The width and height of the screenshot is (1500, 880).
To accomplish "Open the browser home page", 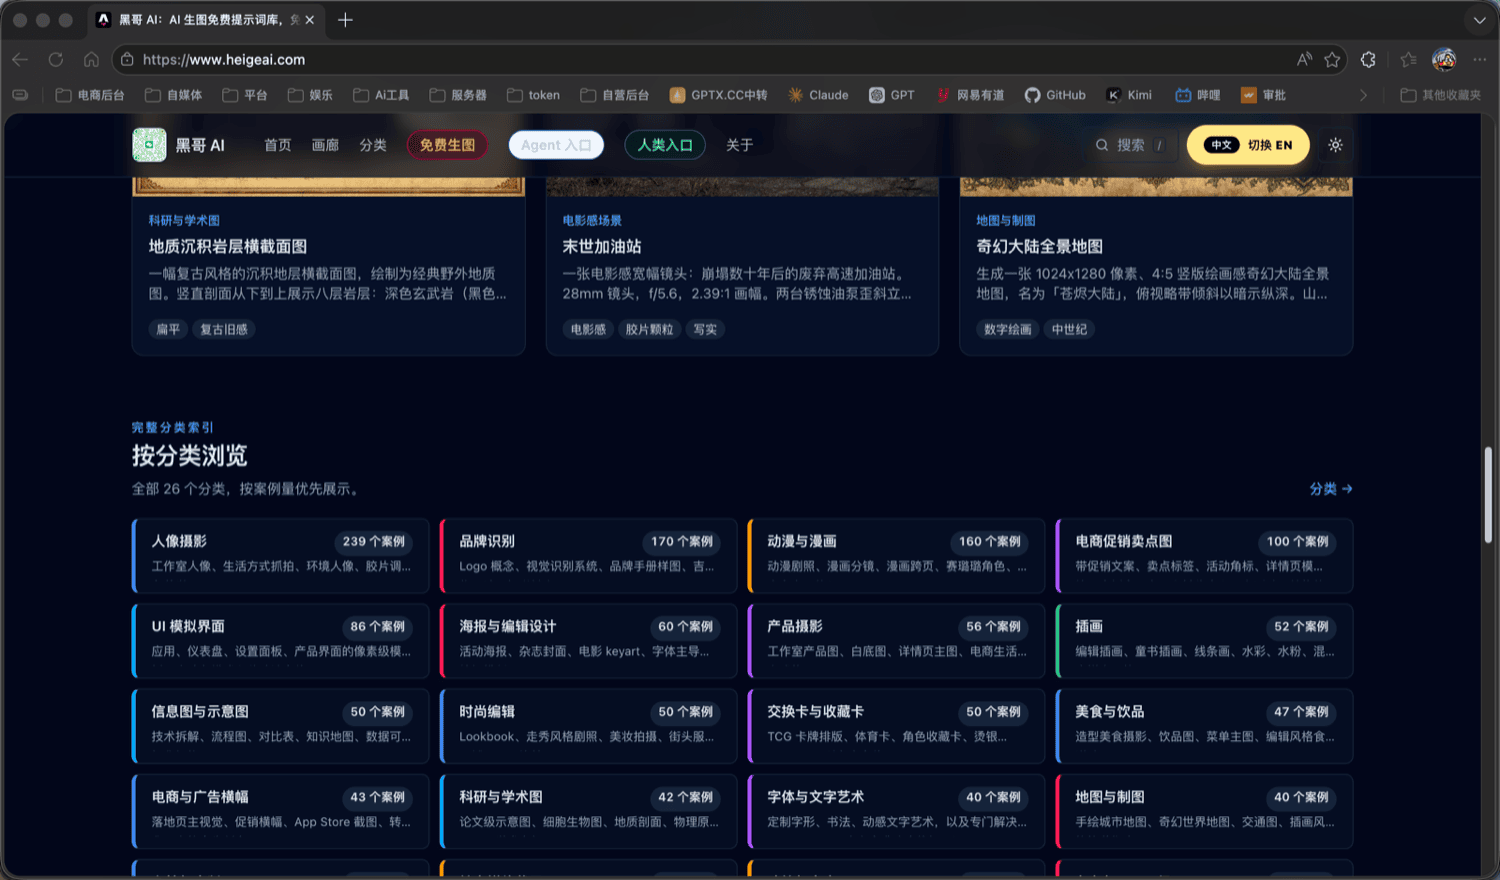I will tap(91, 60).
